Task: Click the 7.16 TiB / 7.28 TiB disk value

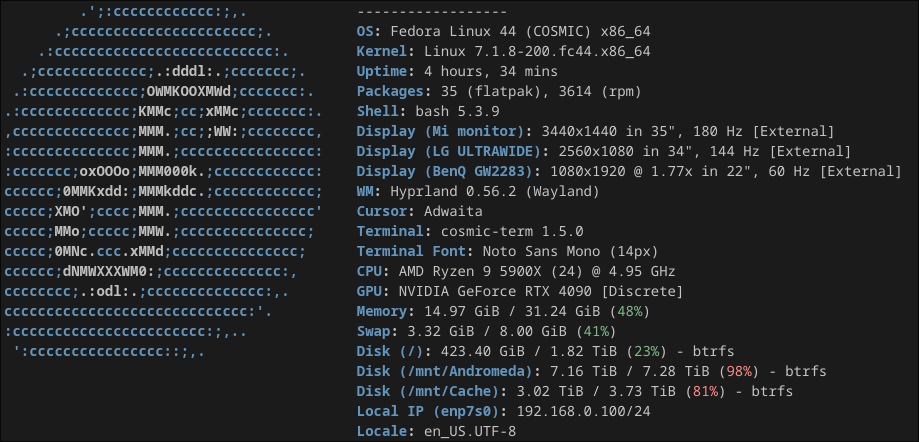Action: (x=629, y=371)
